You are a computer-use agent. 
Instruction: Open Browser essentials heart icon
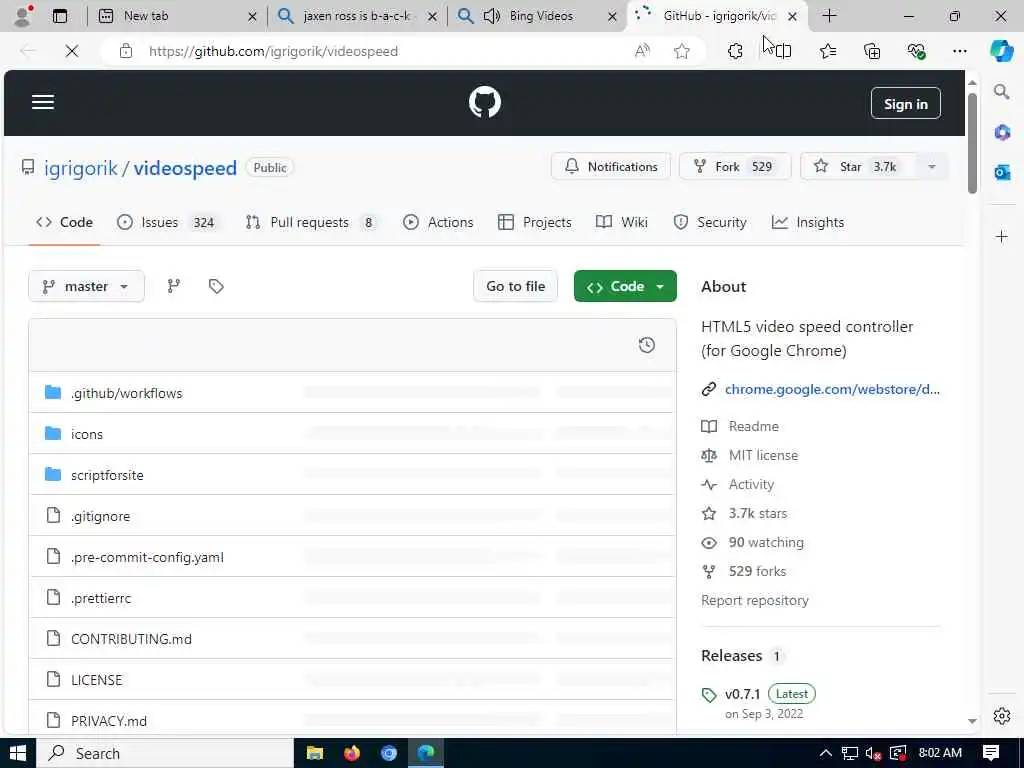pos(916,51)
